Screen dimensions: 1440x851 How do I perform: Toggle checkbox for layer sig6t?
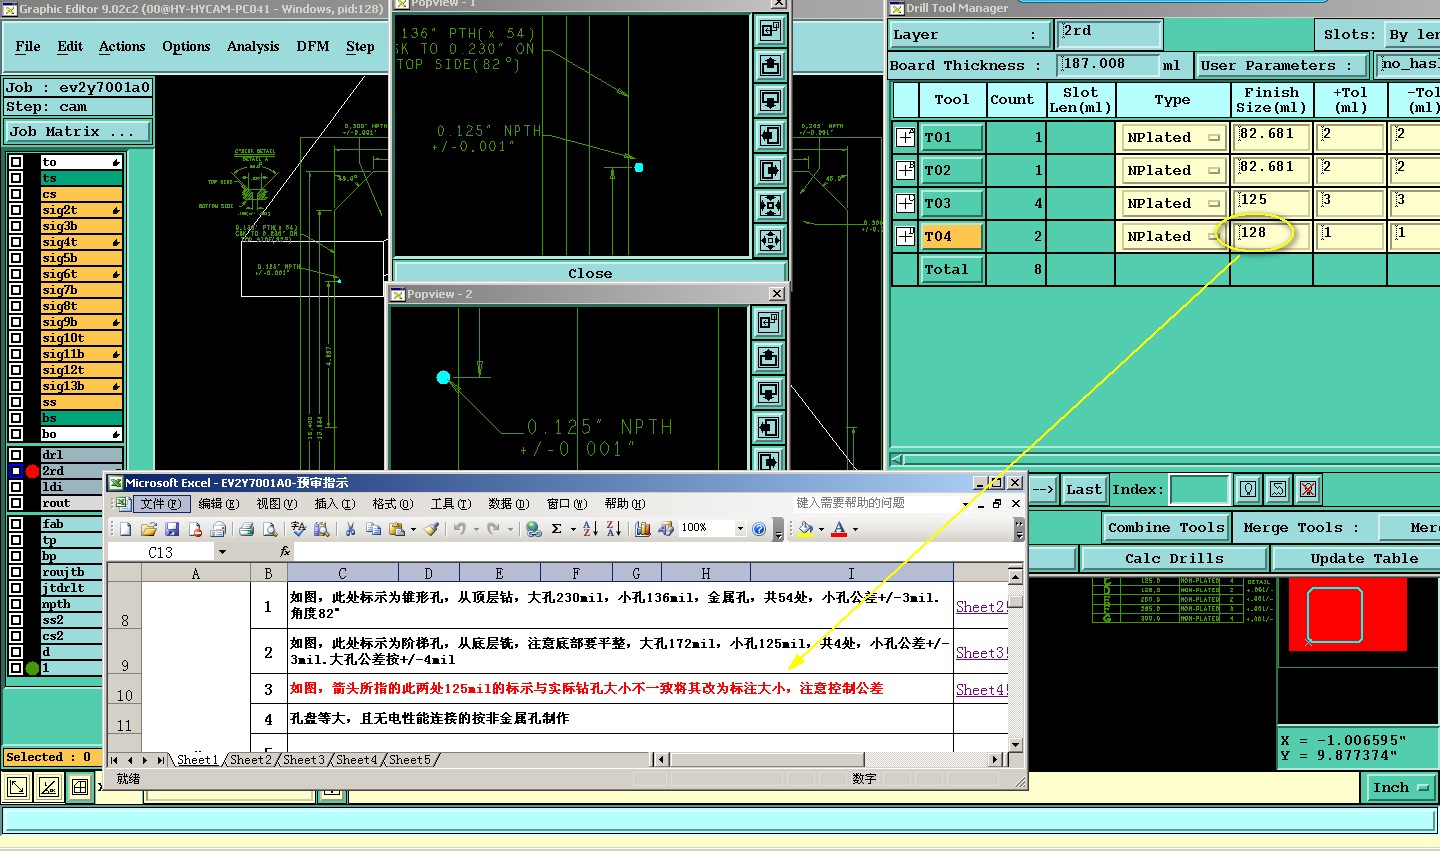click(16, 274)
